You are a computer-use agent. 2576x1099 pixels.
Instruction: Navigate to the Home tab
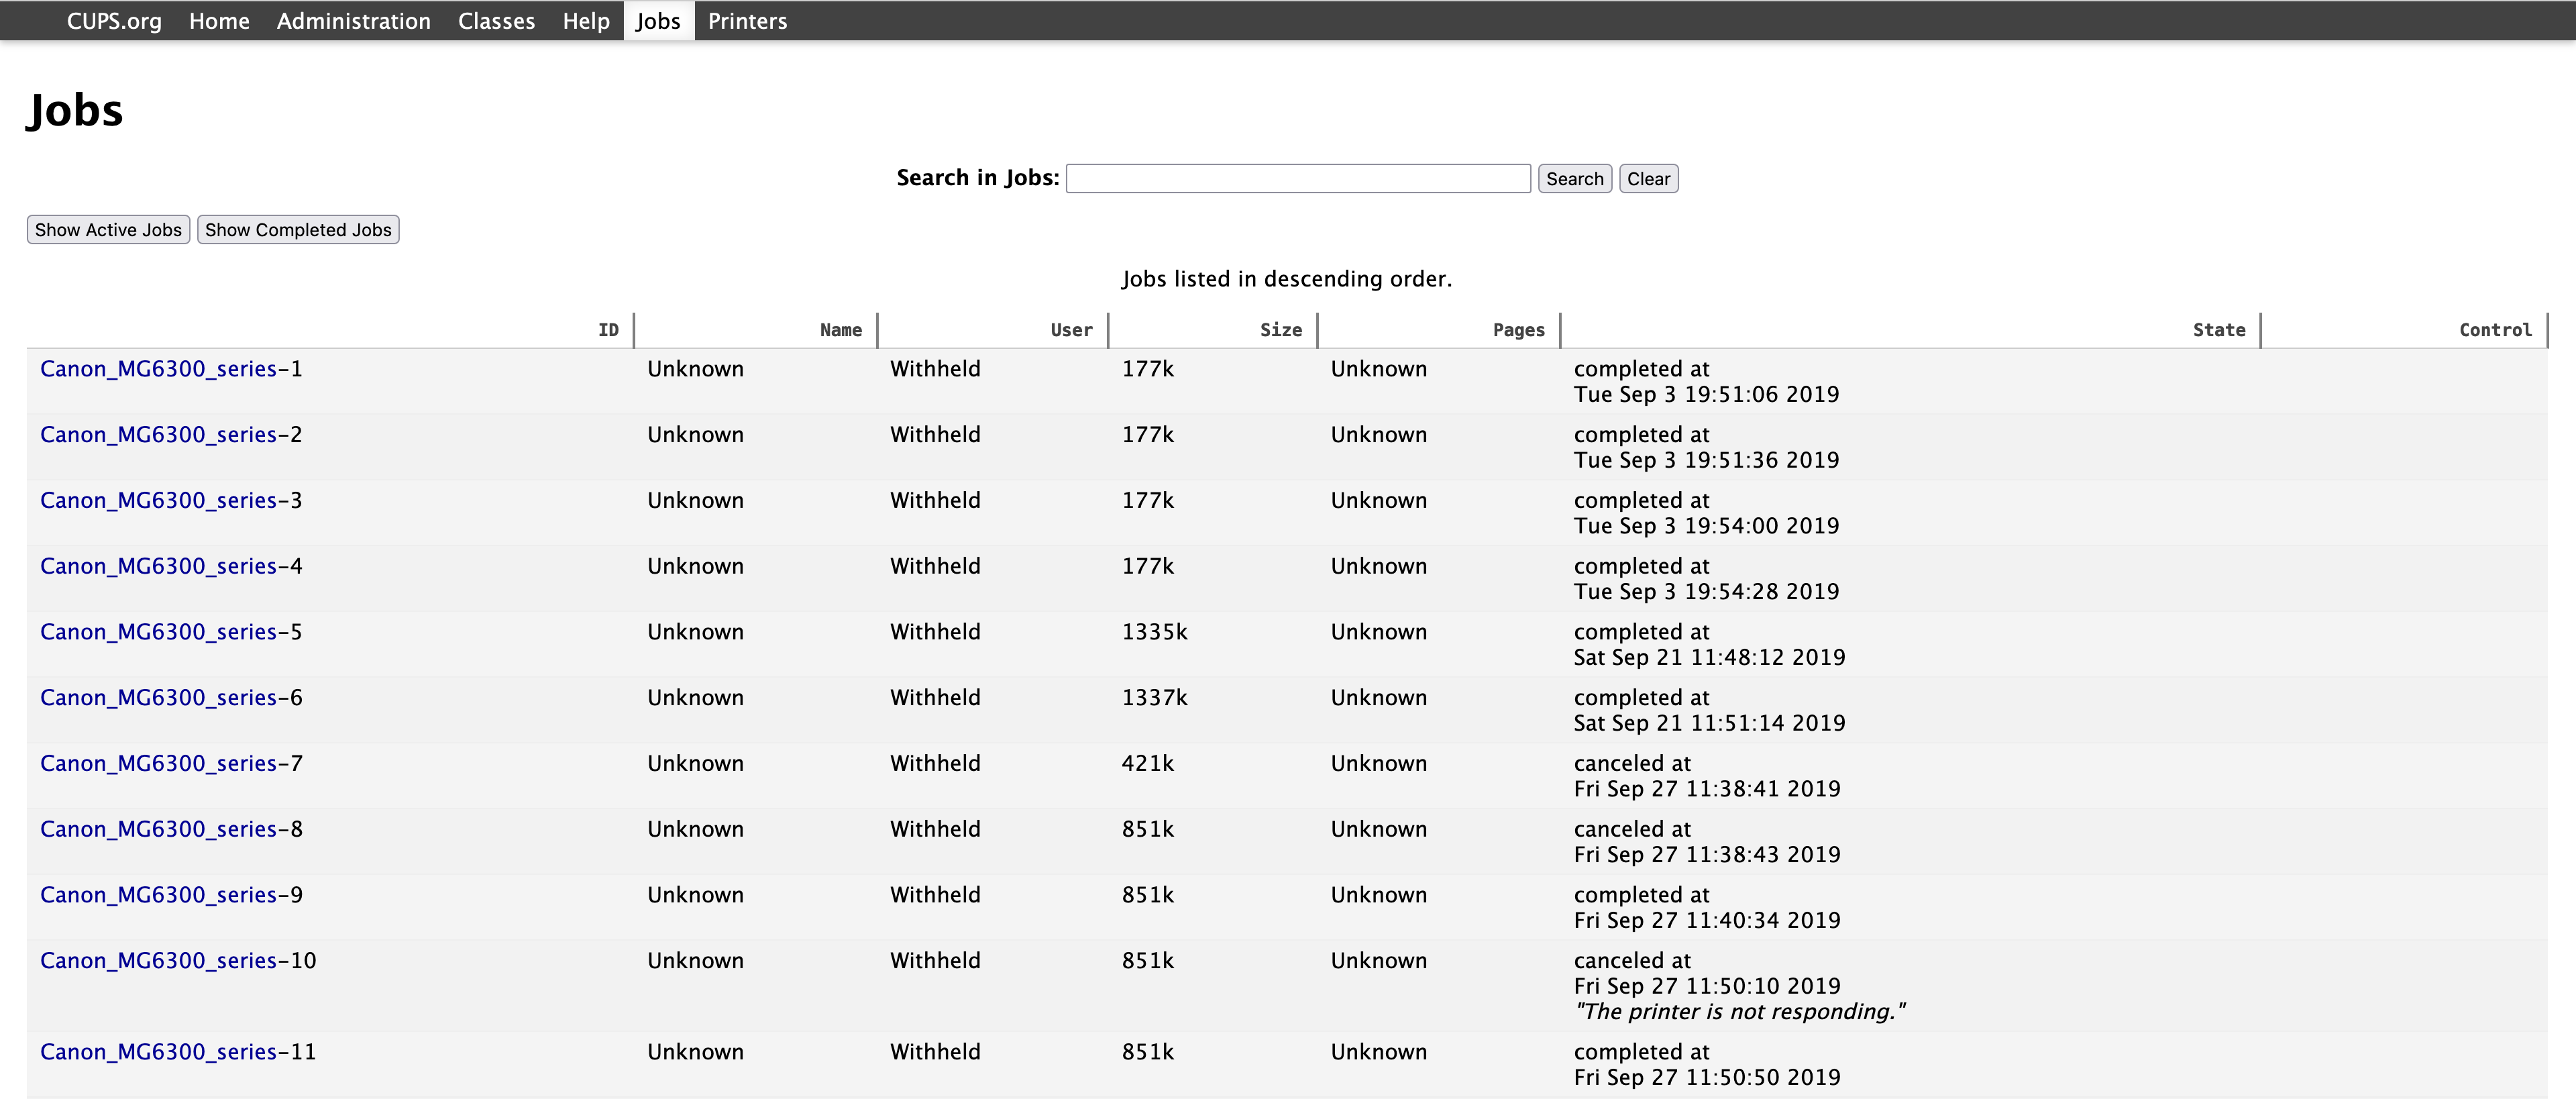click(x=218, y=20)
